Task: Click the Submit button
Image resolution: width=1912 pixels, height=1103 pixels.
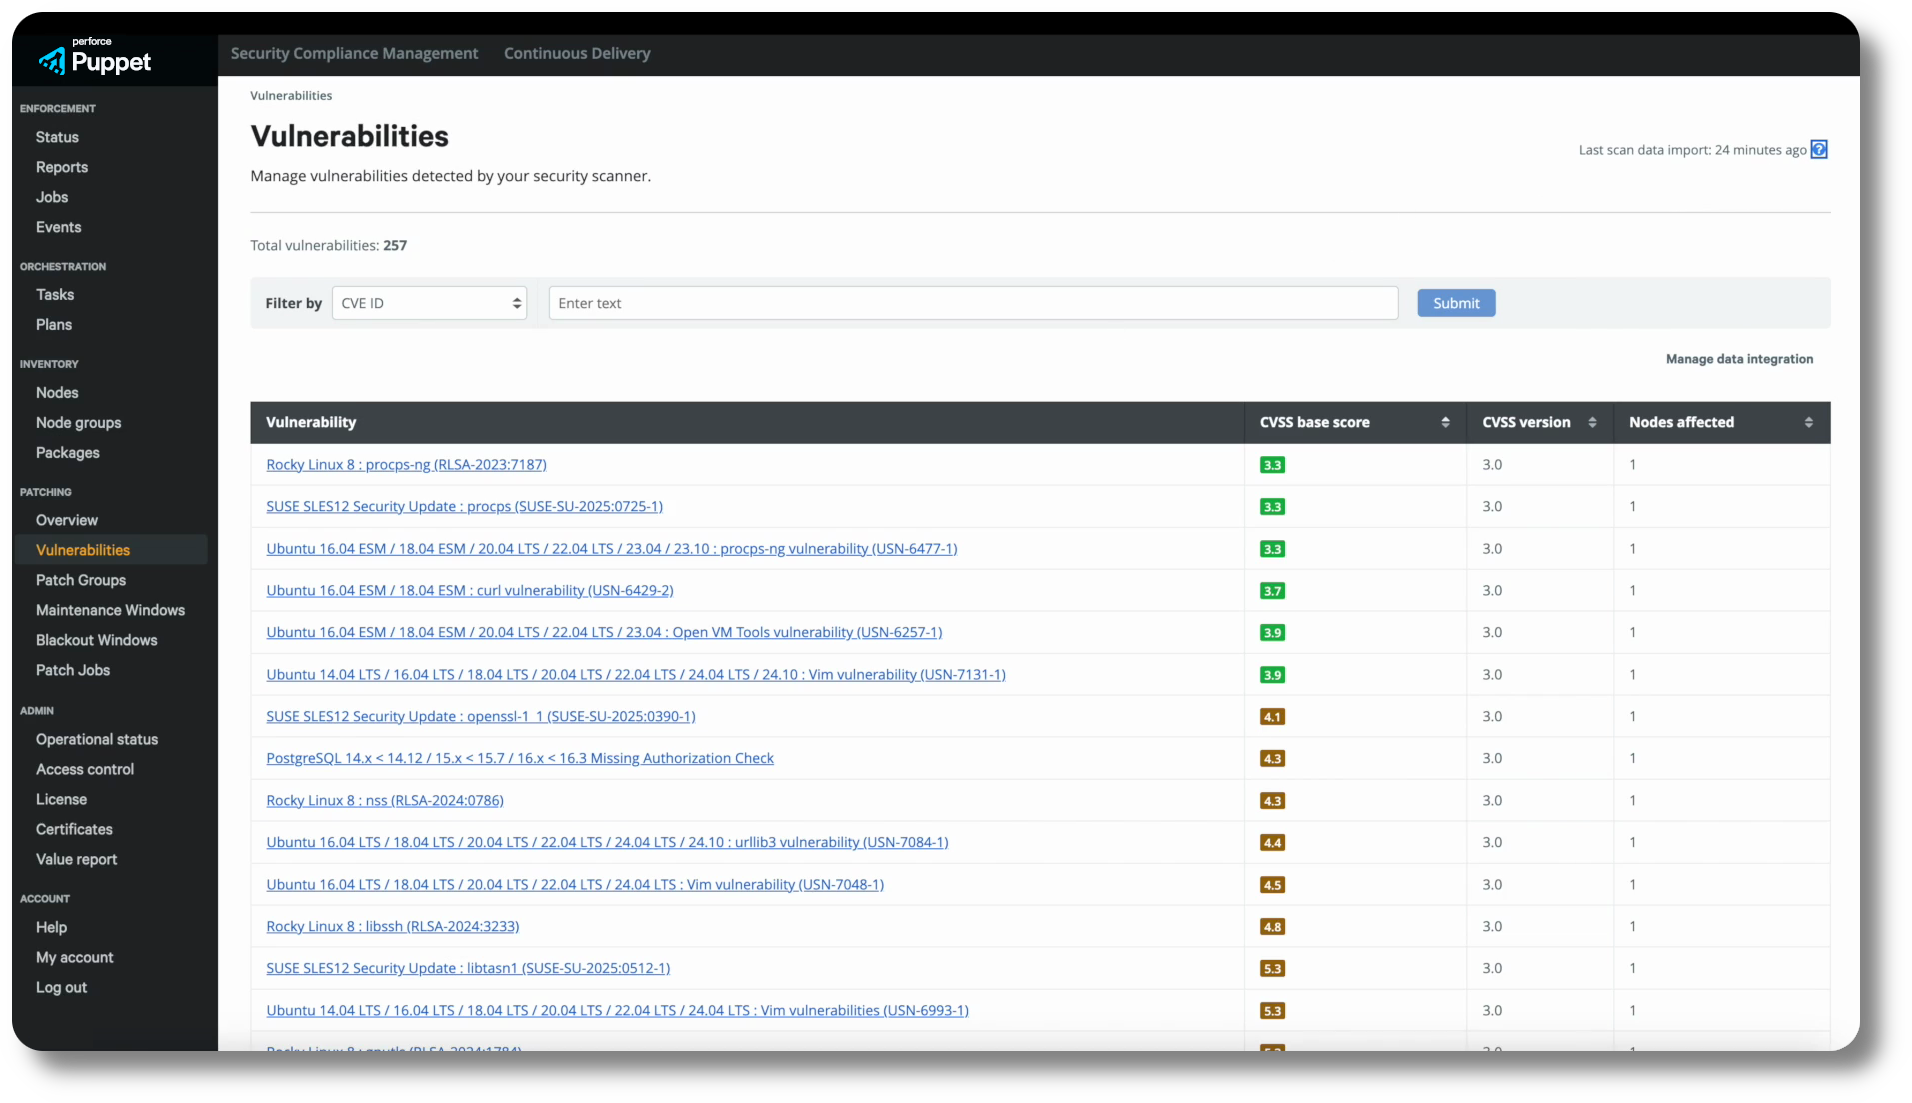Action: coord(1455,302)
